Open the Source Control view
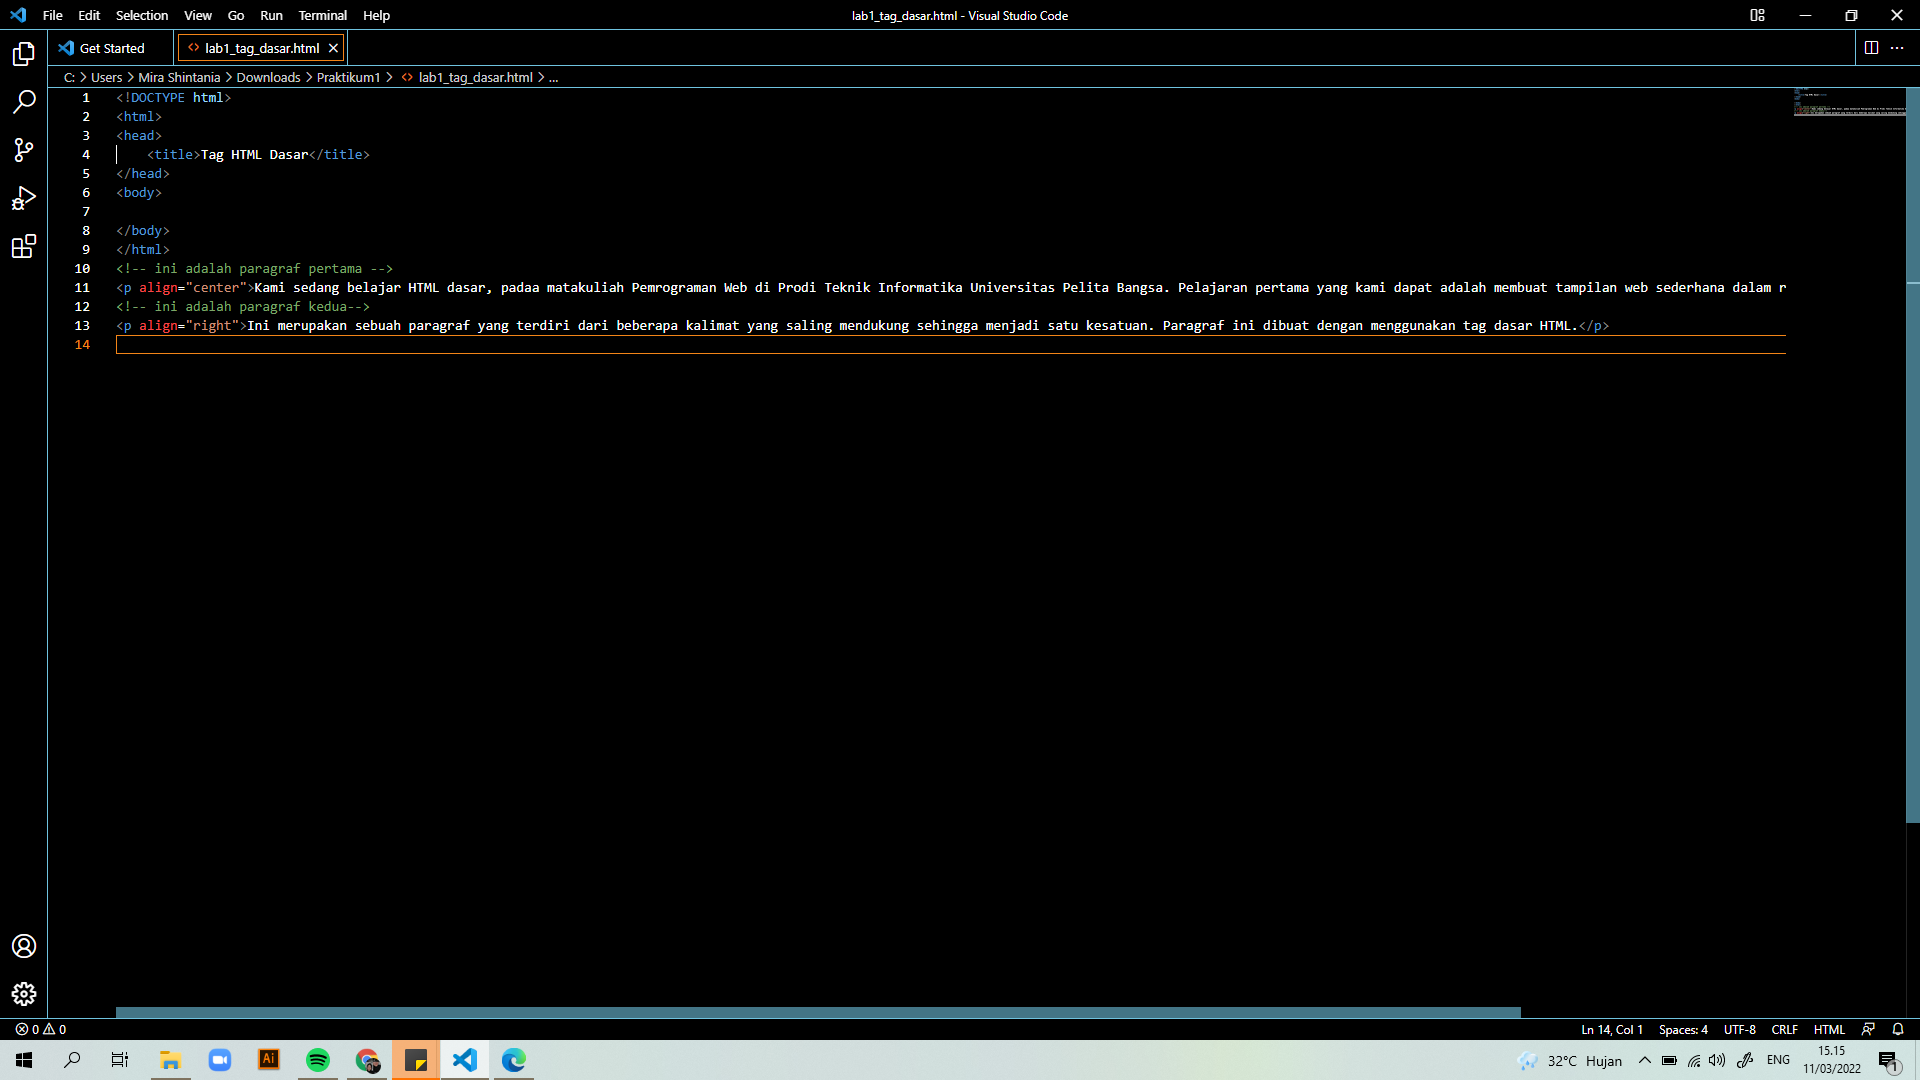The image size is (1920, 1080). (24, 150)
